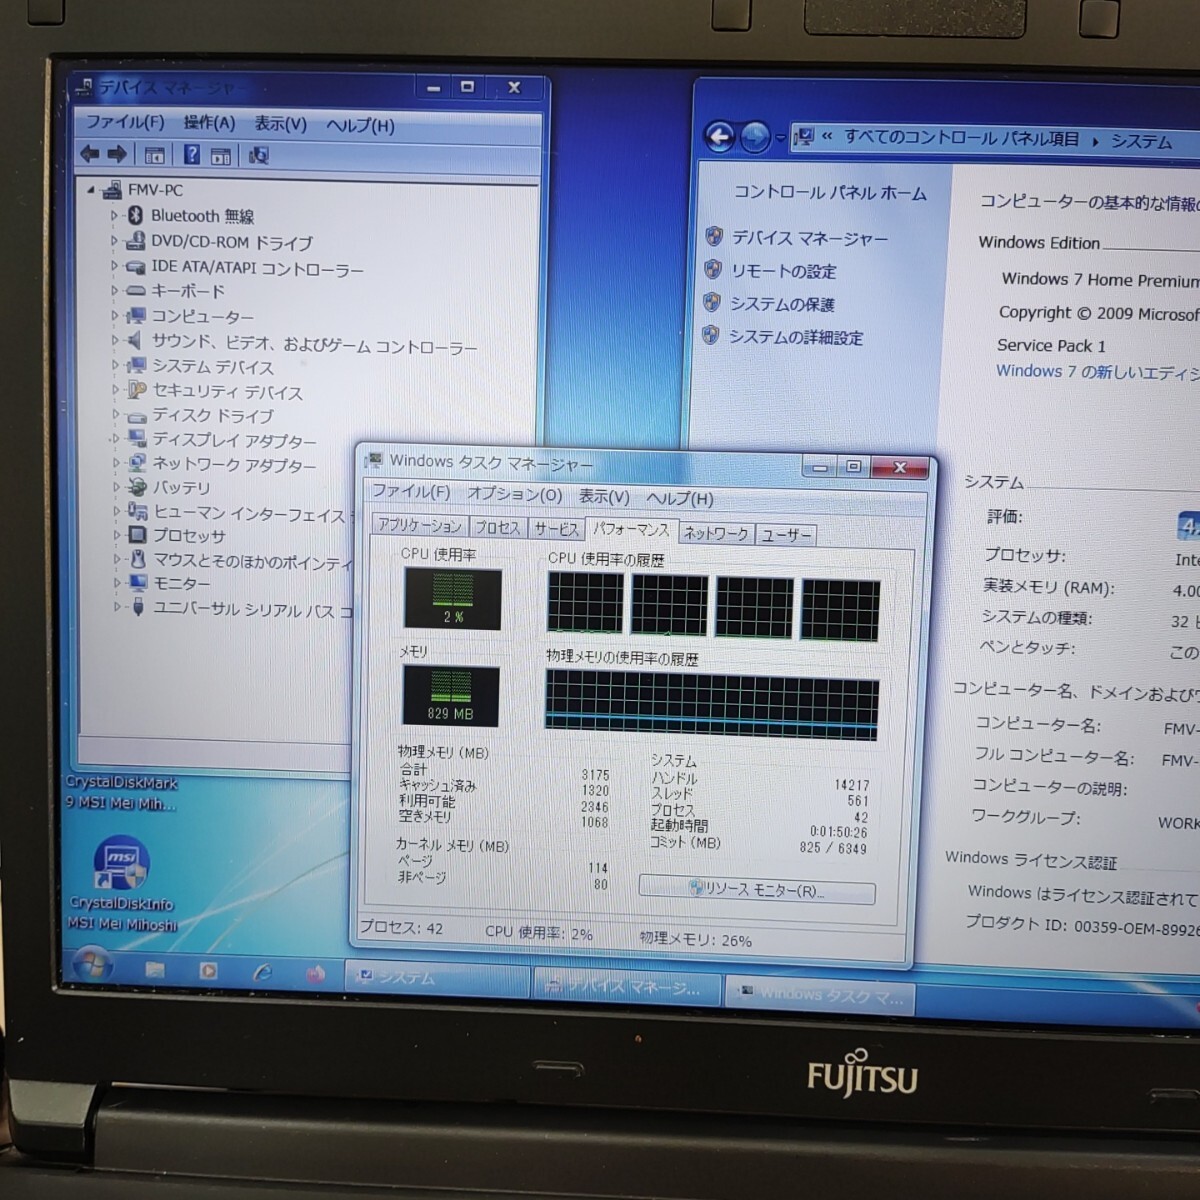Open the Windows Start orb
The image size is (1200, 1200).
[91, 965]
